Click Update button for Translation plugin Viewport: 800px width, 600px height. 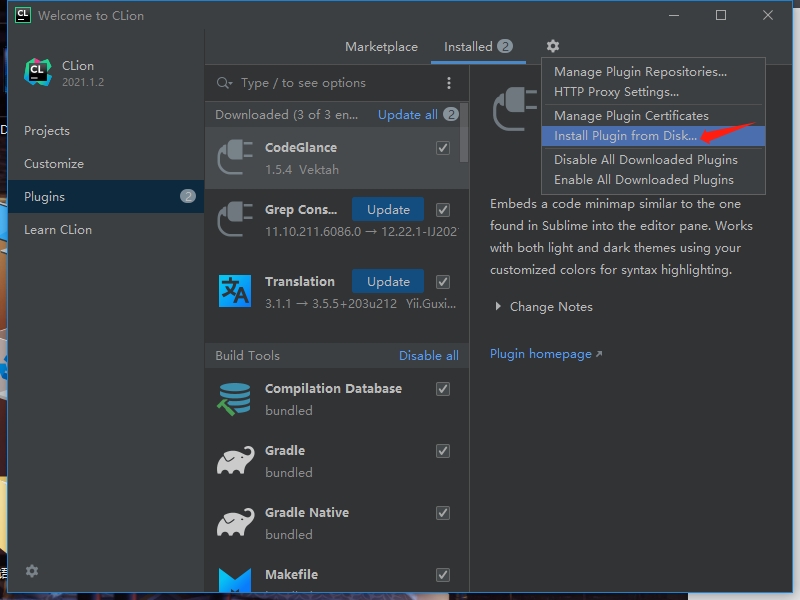388,282
